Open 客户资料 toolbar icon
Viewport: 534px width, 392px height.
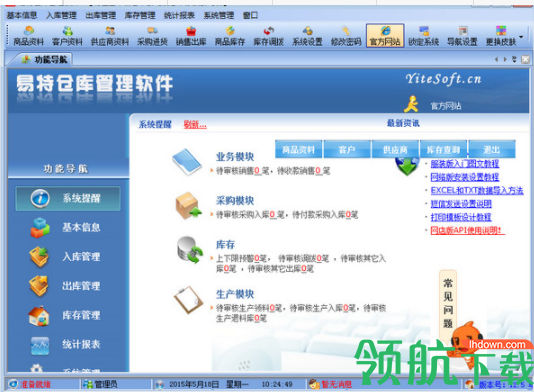pos(67,36)
